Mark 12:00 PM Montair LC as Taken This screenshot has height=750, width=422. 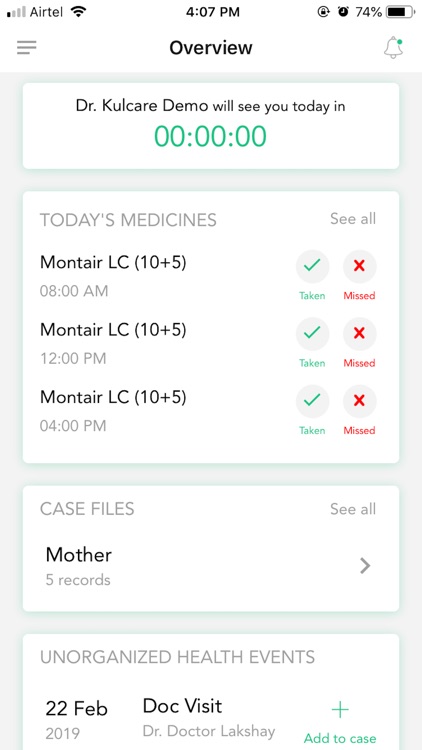tap(312, 334)
